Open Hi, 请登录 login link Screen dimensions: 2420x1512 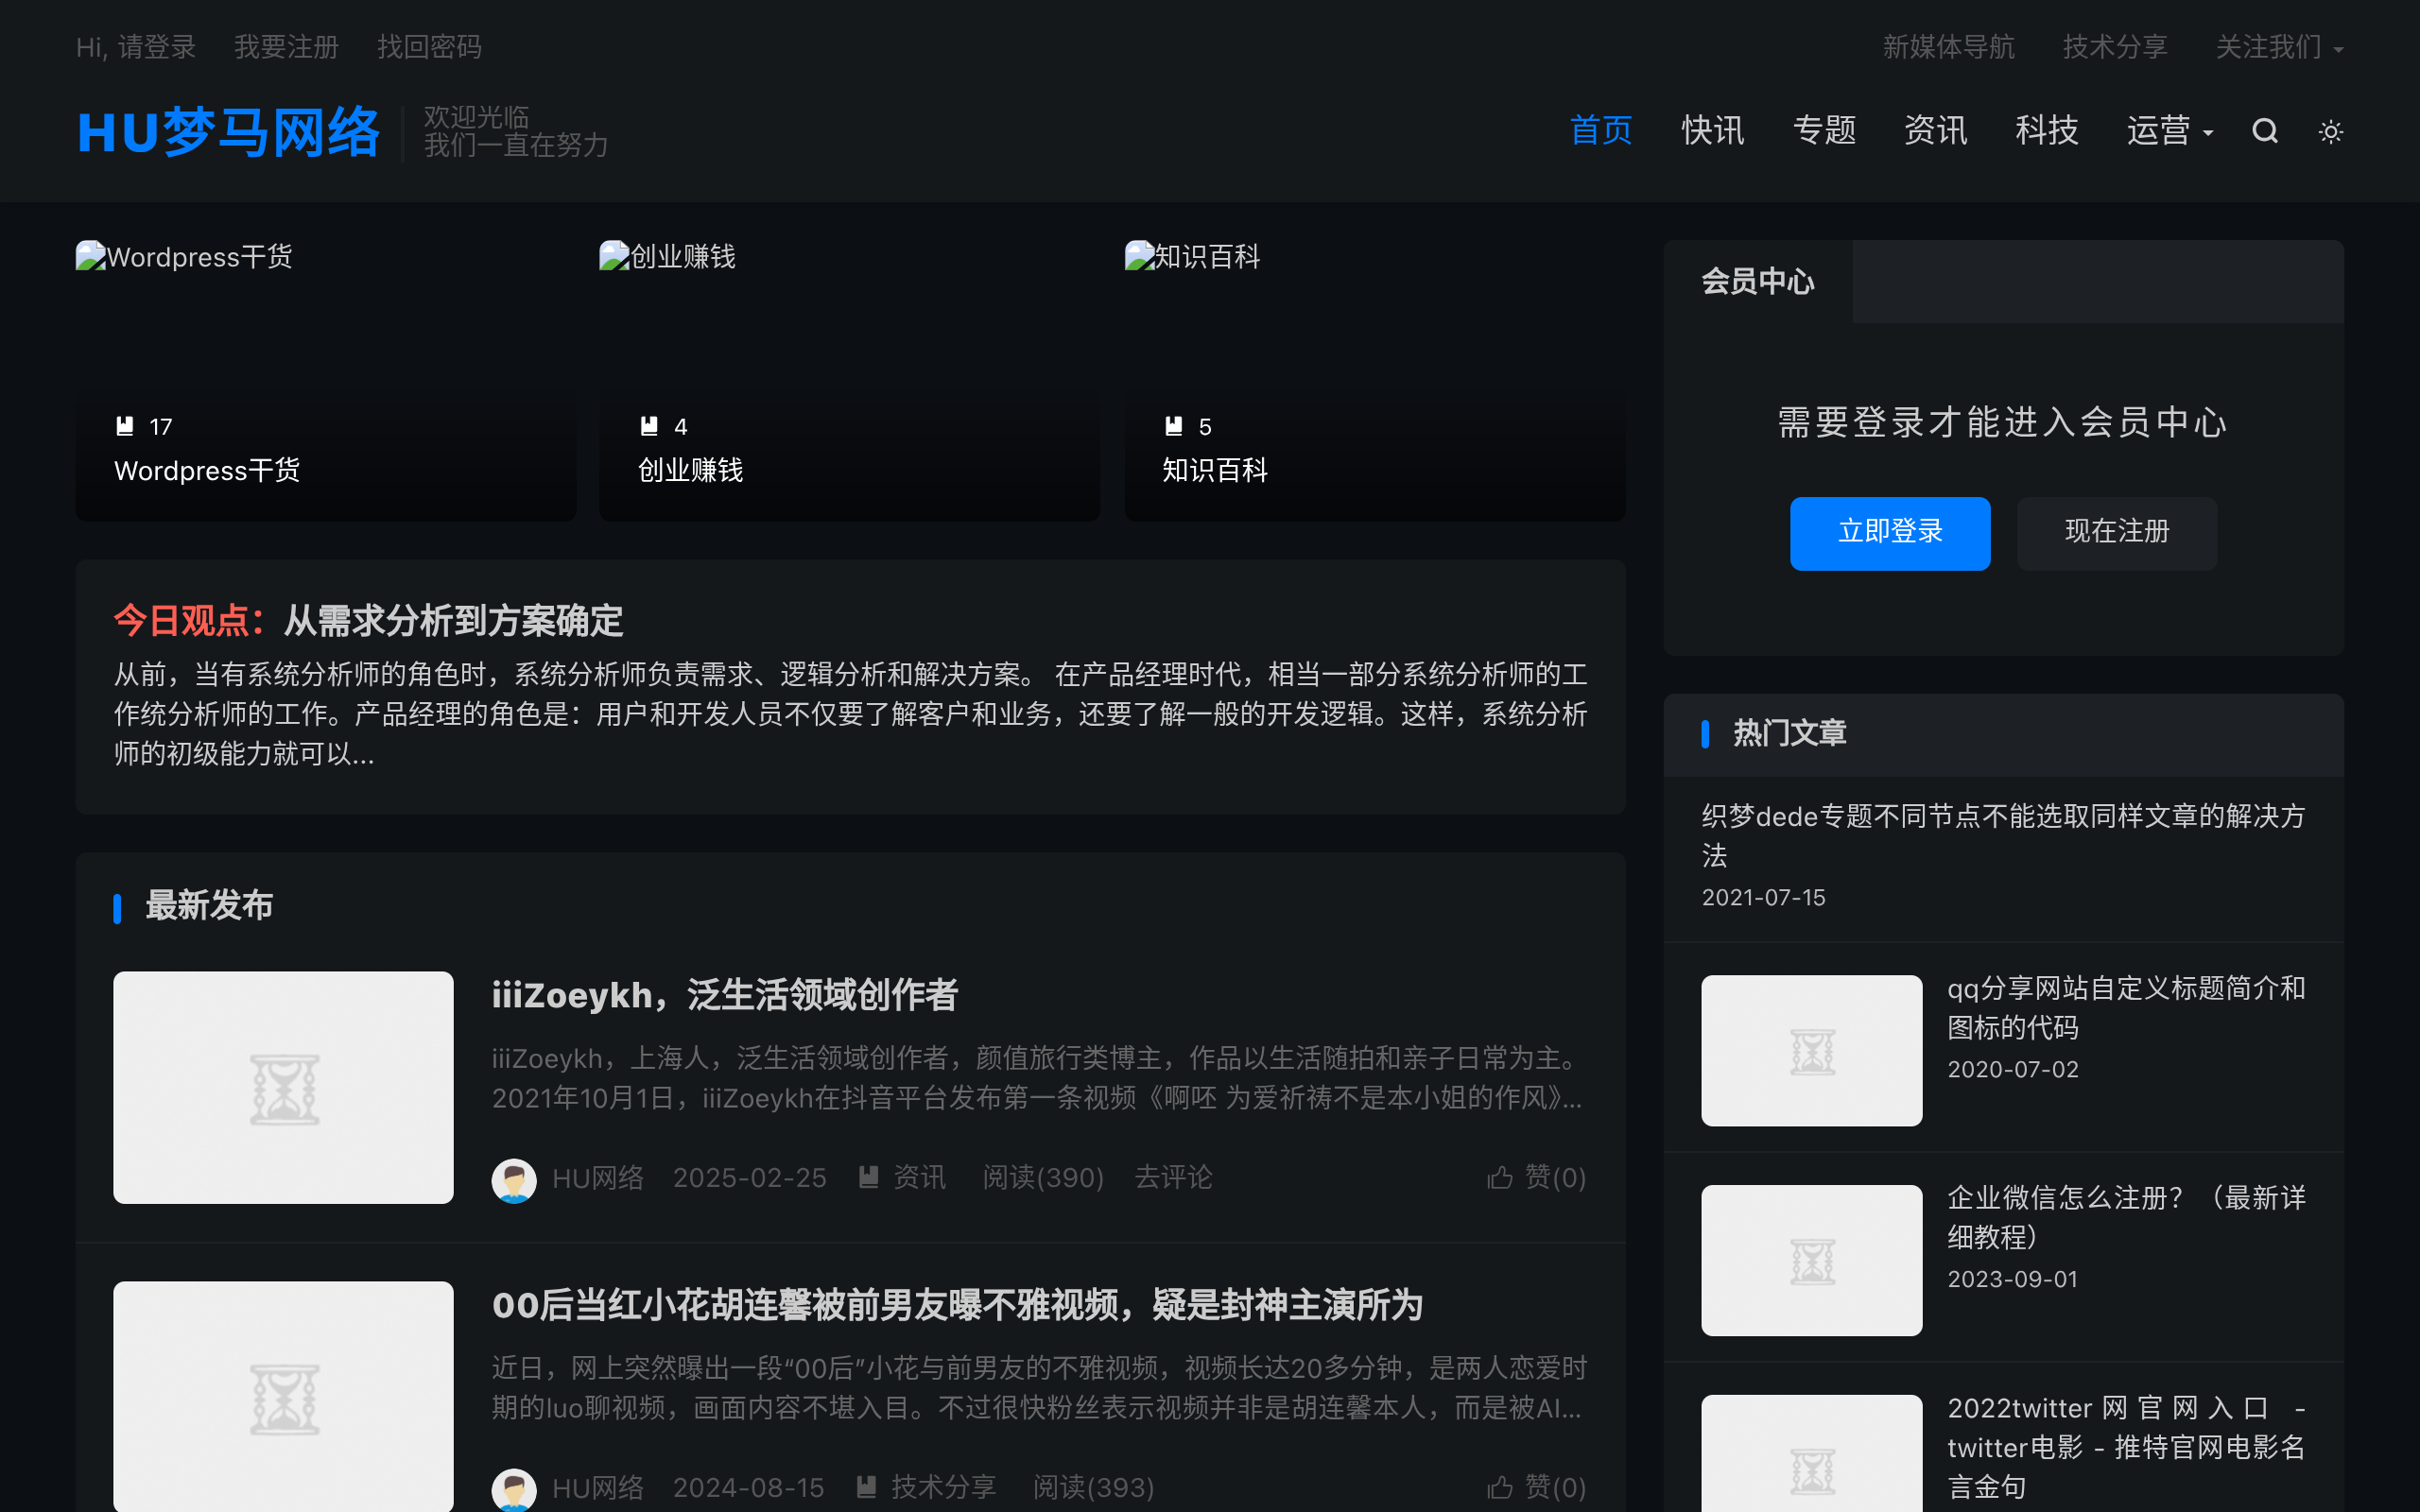(136, 47)
